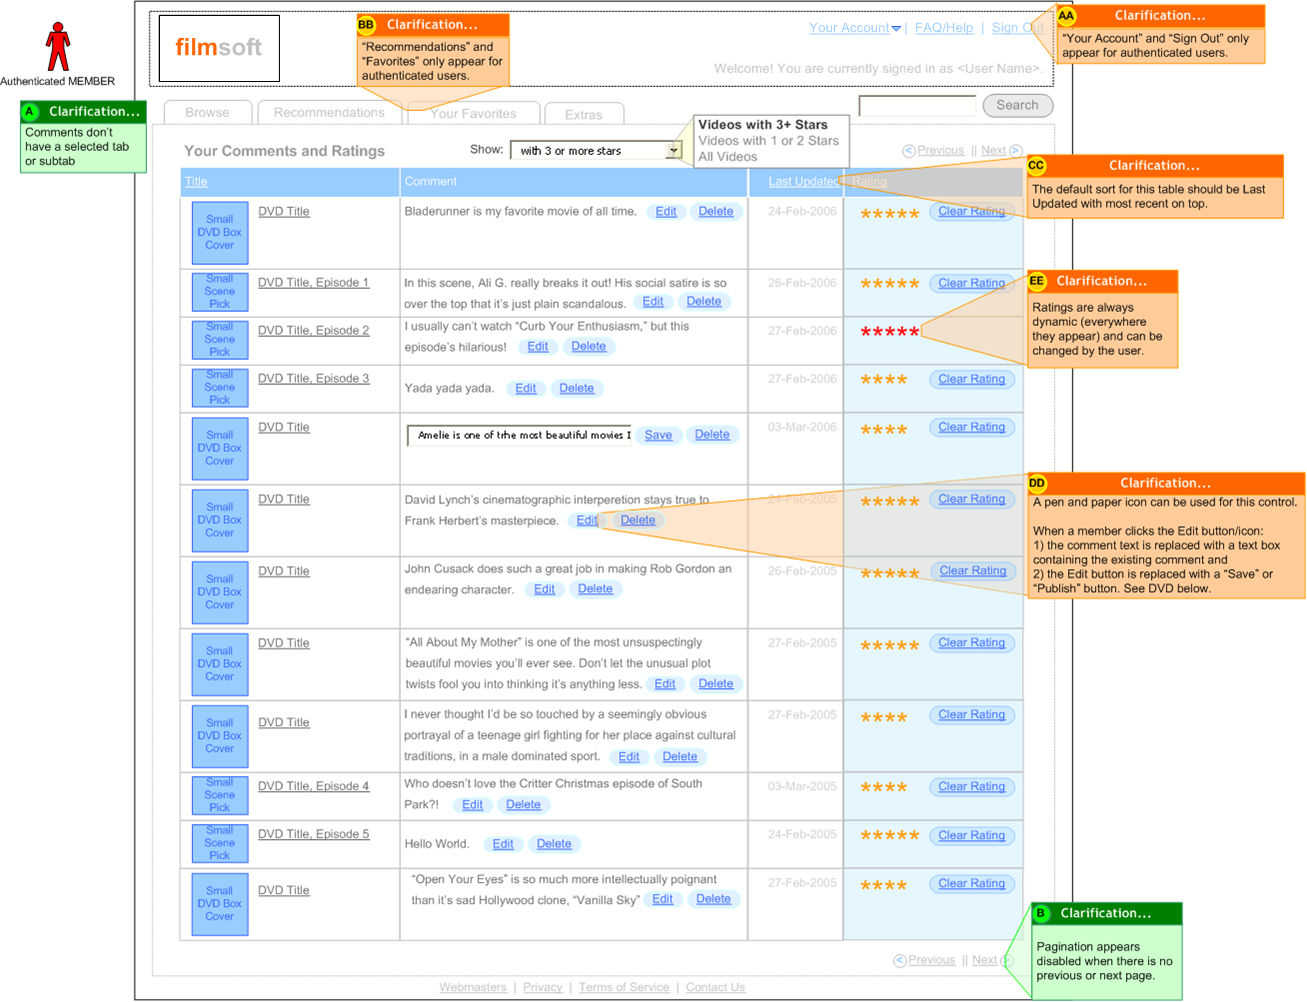Screen dimensions: 1307x1002
Task: Switch to the Browse tab
Action: pos(207,113)
